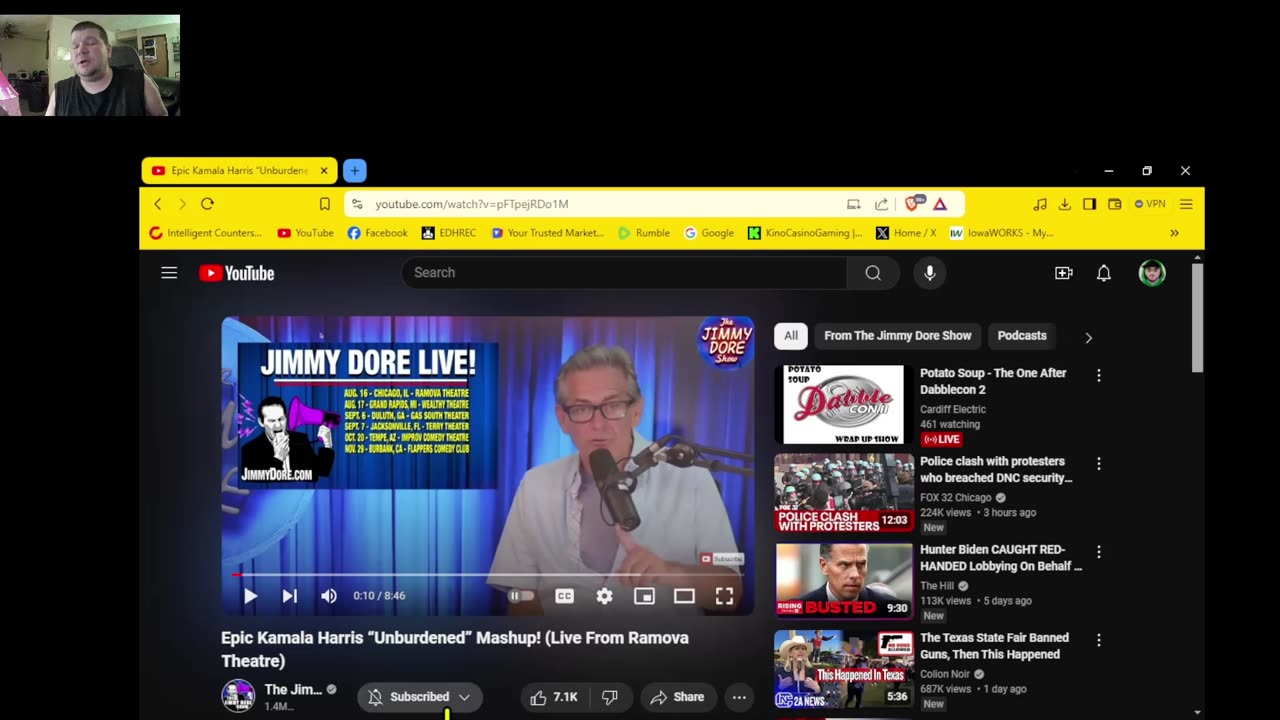Click the address bar URL
The width and height of the screenshot is (1280, 720).
[x=472, y=204]
